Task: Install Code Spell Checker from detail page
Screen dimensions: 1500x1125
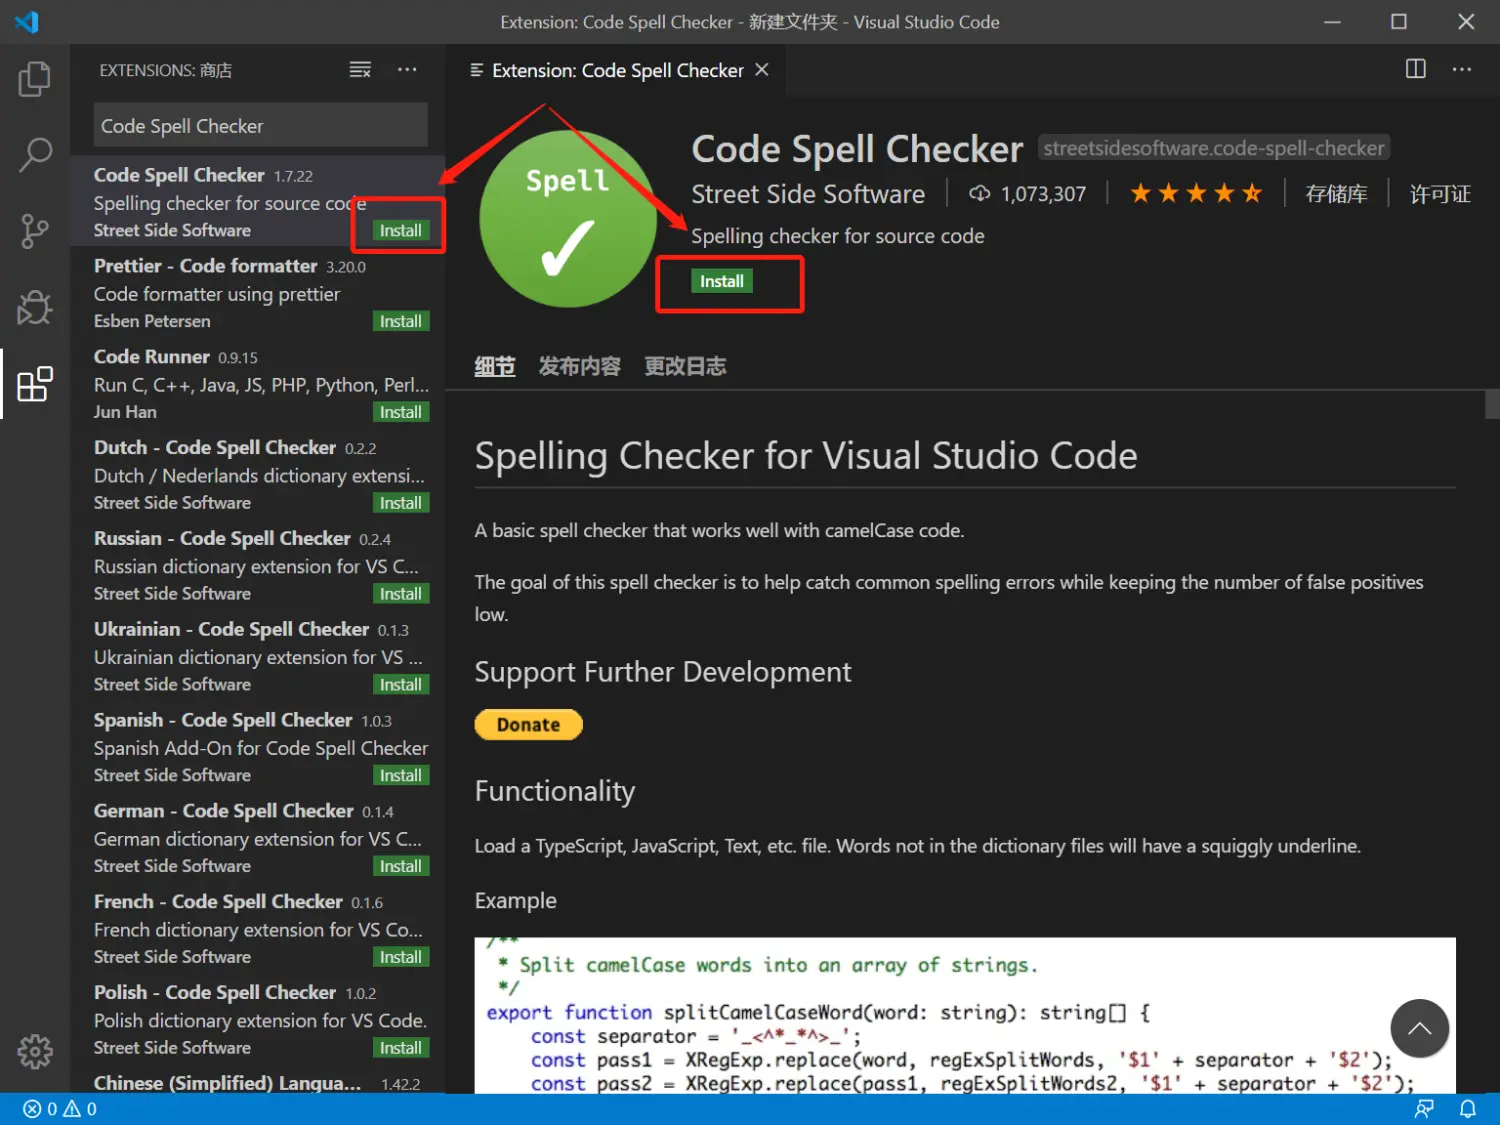Action: pos(721,281)
